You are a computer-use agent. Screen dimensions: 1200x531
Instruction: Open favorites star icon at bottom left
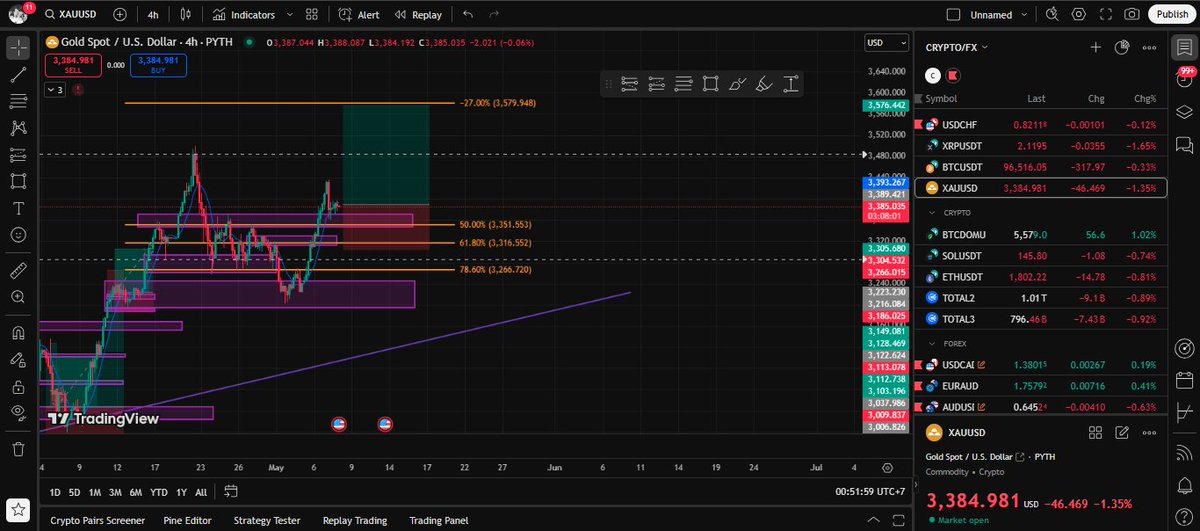[18, 510]
